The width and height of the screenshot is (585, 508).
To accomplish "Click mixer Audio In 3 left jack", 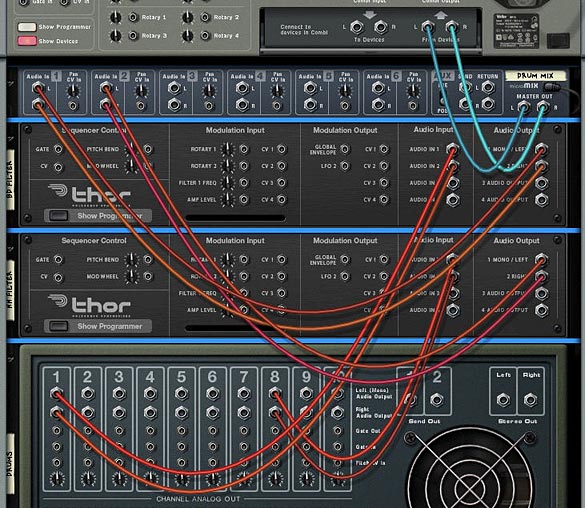I will pos(174,88).
